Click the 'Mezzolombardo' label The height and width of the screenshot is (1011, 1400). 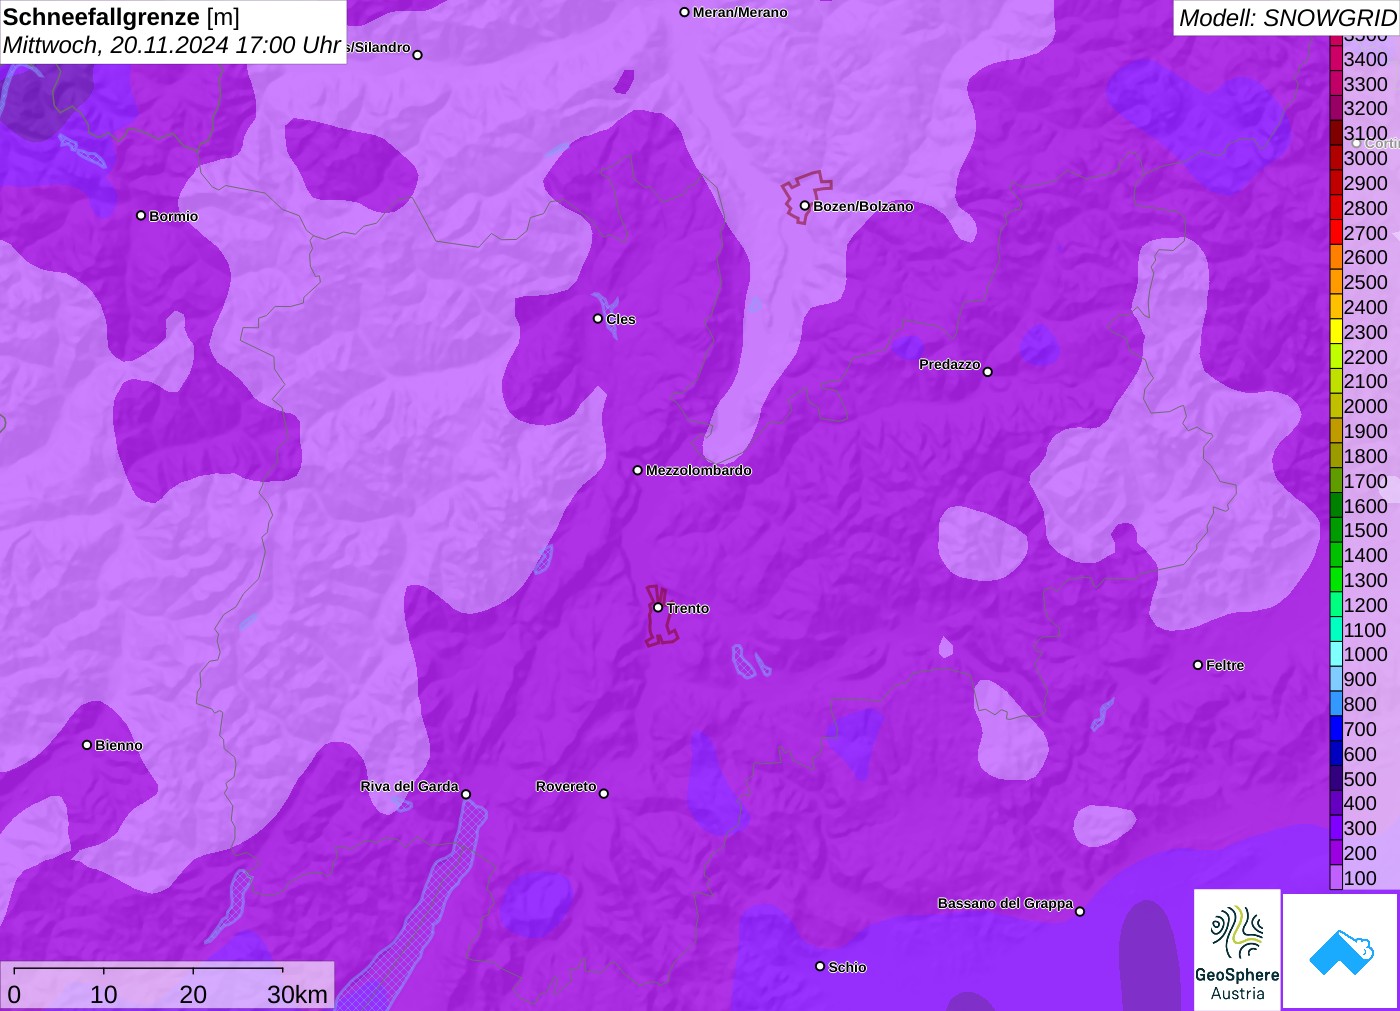click(699, 470)
